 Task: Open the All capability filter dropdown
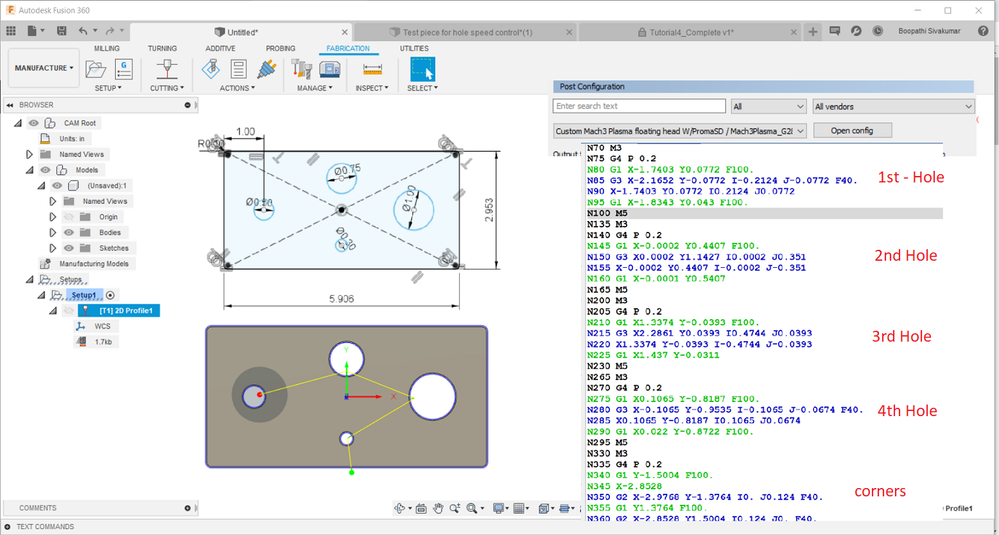click(769, 106)
